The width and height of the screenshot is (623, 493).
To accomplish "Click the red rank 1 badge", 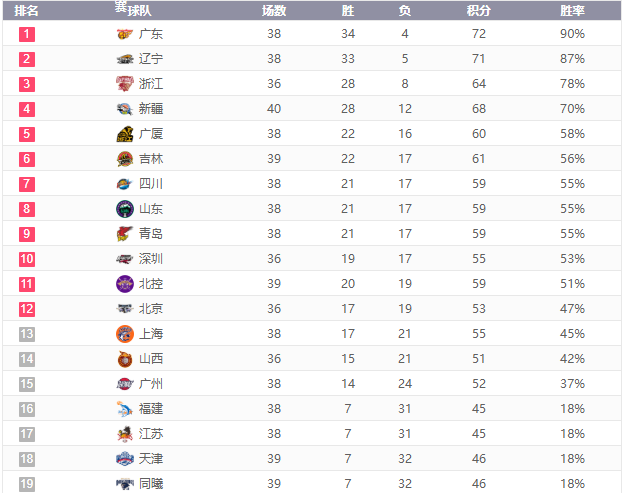I will [x=27, y=34].
